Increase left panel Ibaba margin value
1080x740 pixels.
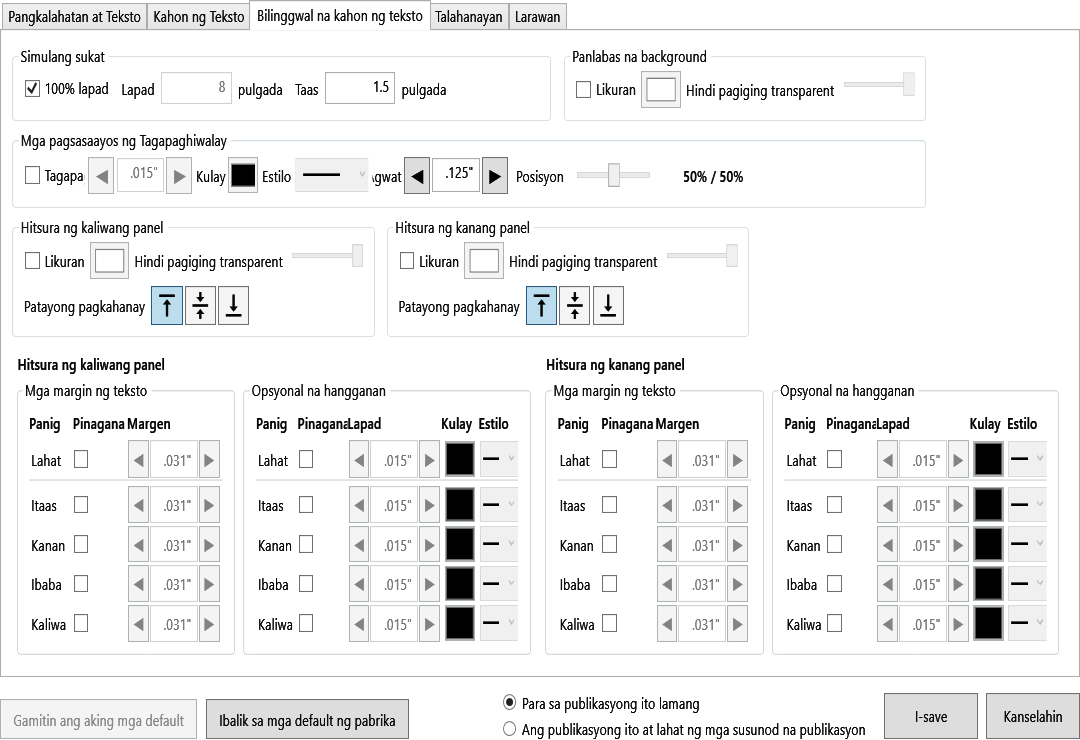point(209,584)
